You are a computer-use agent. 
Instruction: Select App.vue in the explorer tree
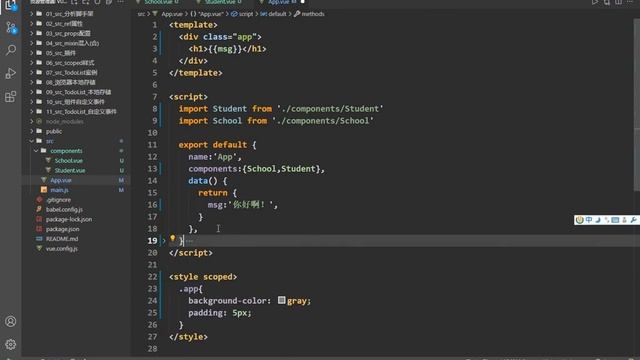(61, 180)
